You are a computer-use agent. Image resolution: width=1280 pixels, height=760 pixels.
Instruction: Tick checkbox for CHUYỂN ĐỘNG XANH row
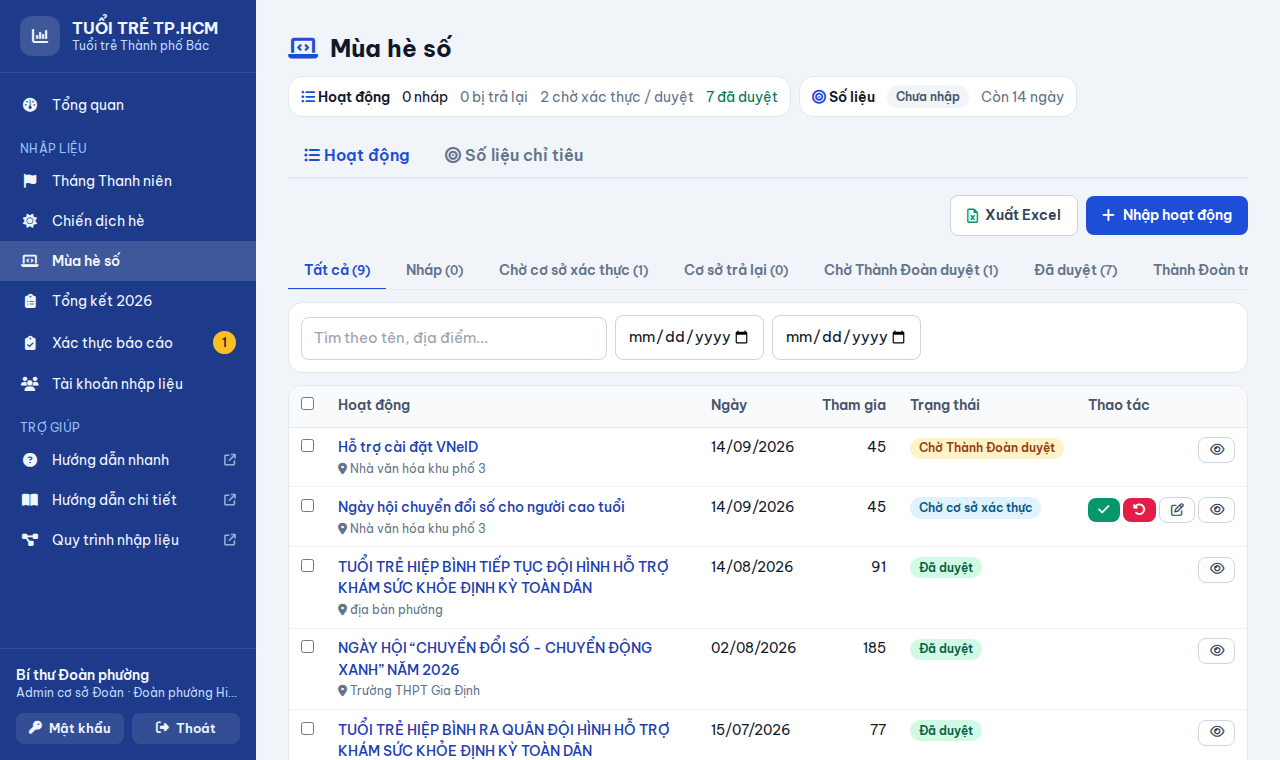pyautogui.click(x=308, y=647)
